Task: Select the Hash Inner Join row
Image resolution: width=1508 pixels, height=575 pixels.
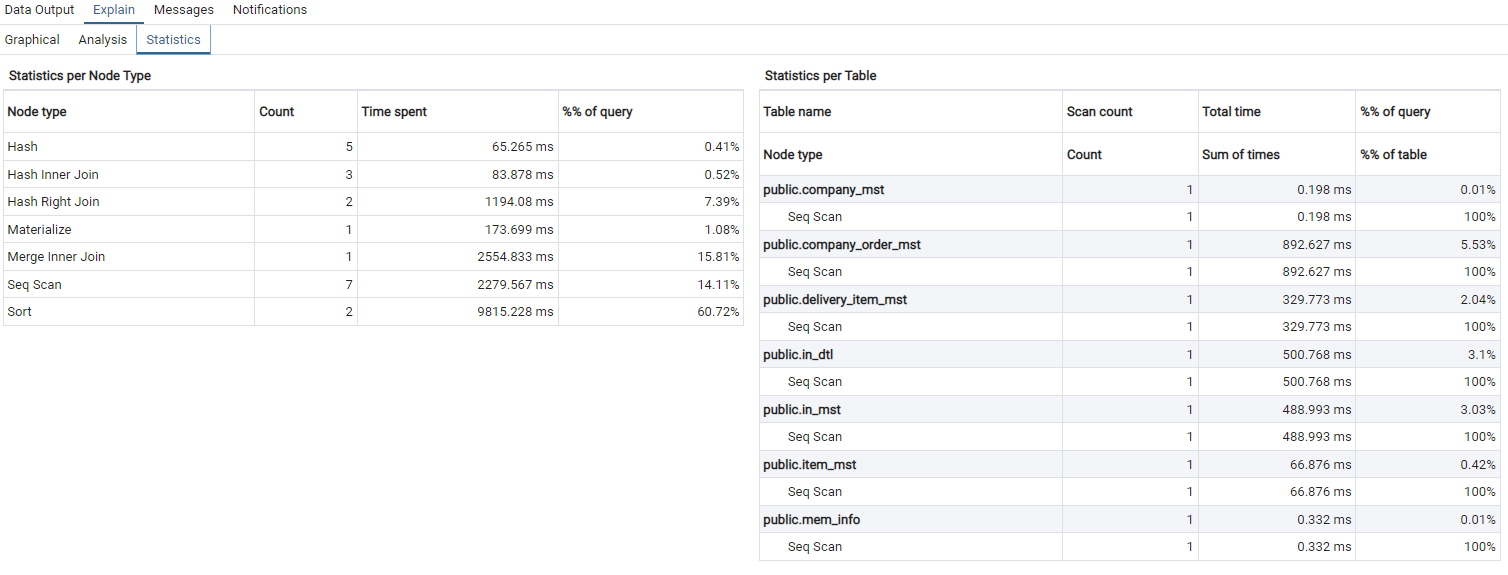Action: [x=374, y=175]
